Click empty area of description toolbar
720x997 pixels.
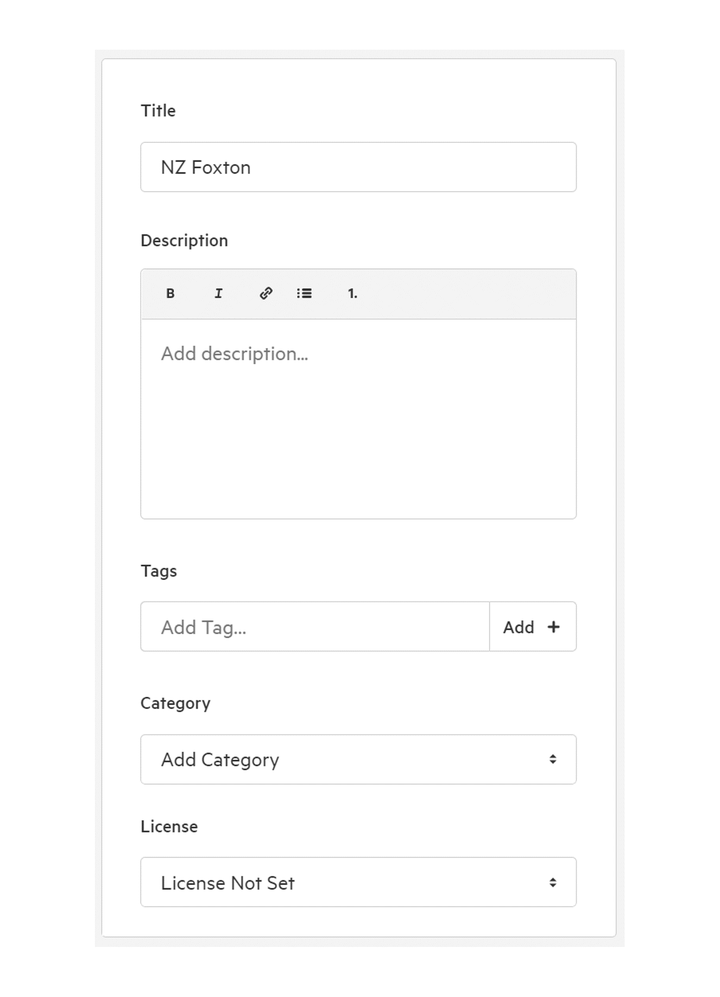(467, 294)
